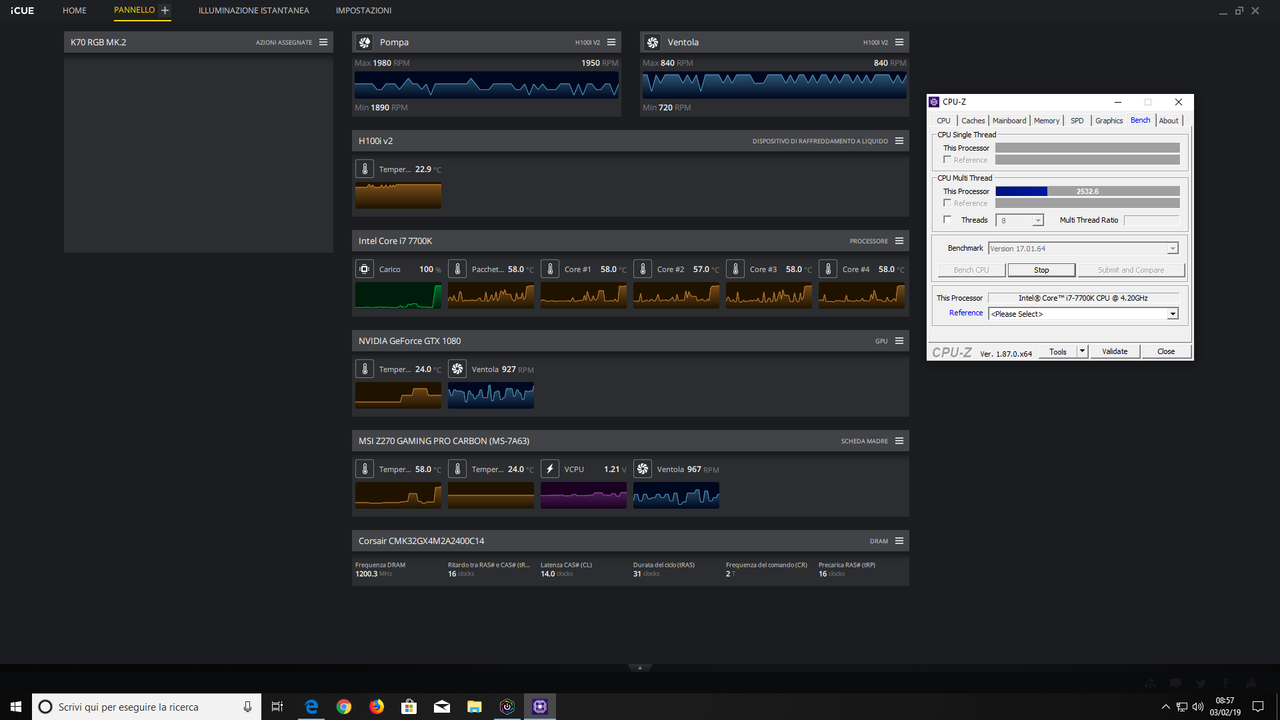Screen dimensions: 1280x720
Task: Click the thermometer icon beside H100i temperature
Action: pyautogui.click(x=364, y=168)
